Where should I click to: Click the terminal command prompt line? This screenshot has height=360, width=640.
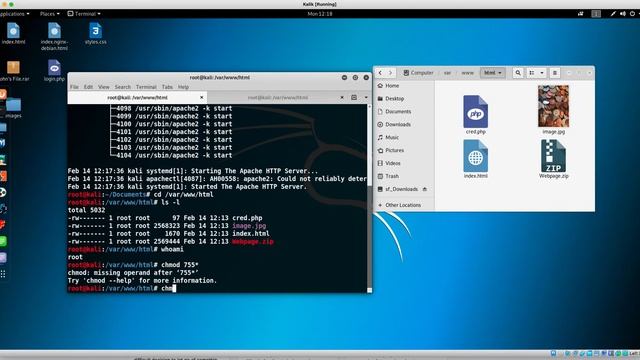coord(217,288)
